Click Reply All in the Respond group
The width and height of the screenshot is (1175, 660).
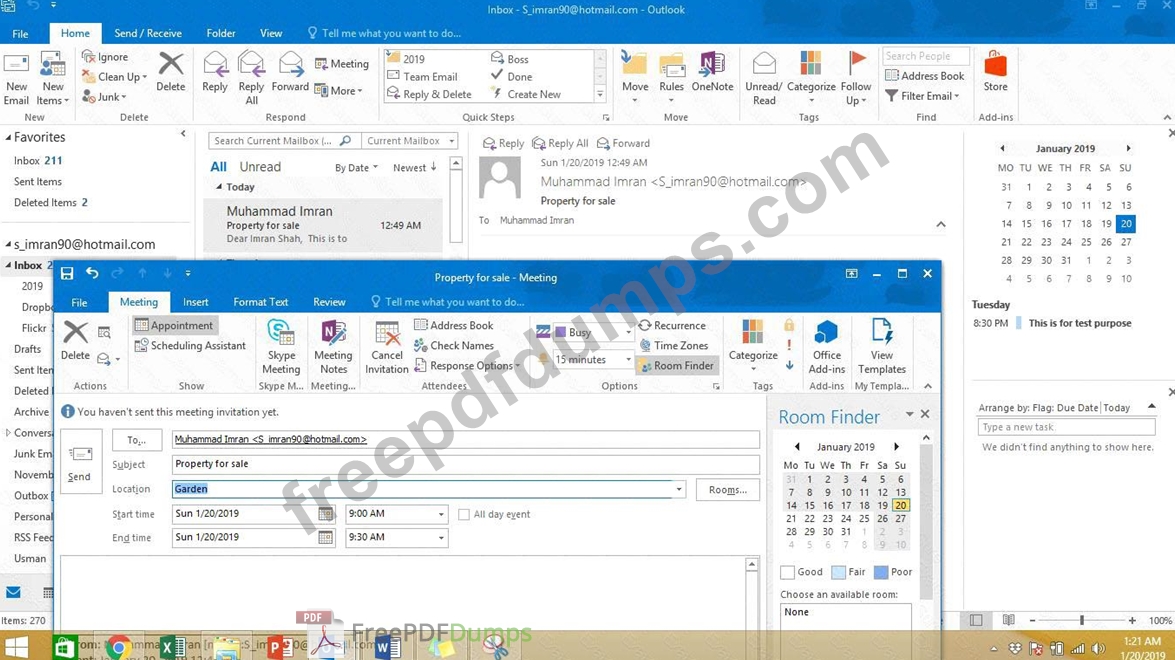[251, 79]
